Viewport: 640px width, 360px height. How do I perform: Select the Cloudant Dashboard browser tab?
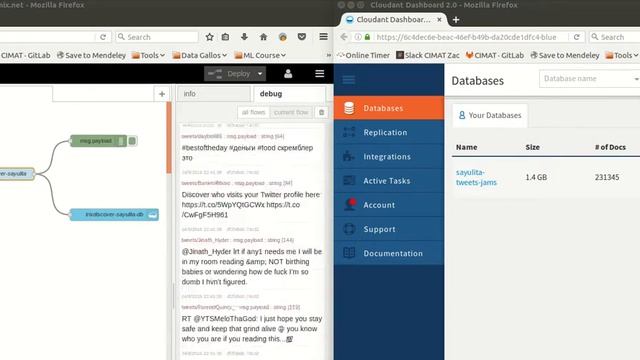(393, 20)
